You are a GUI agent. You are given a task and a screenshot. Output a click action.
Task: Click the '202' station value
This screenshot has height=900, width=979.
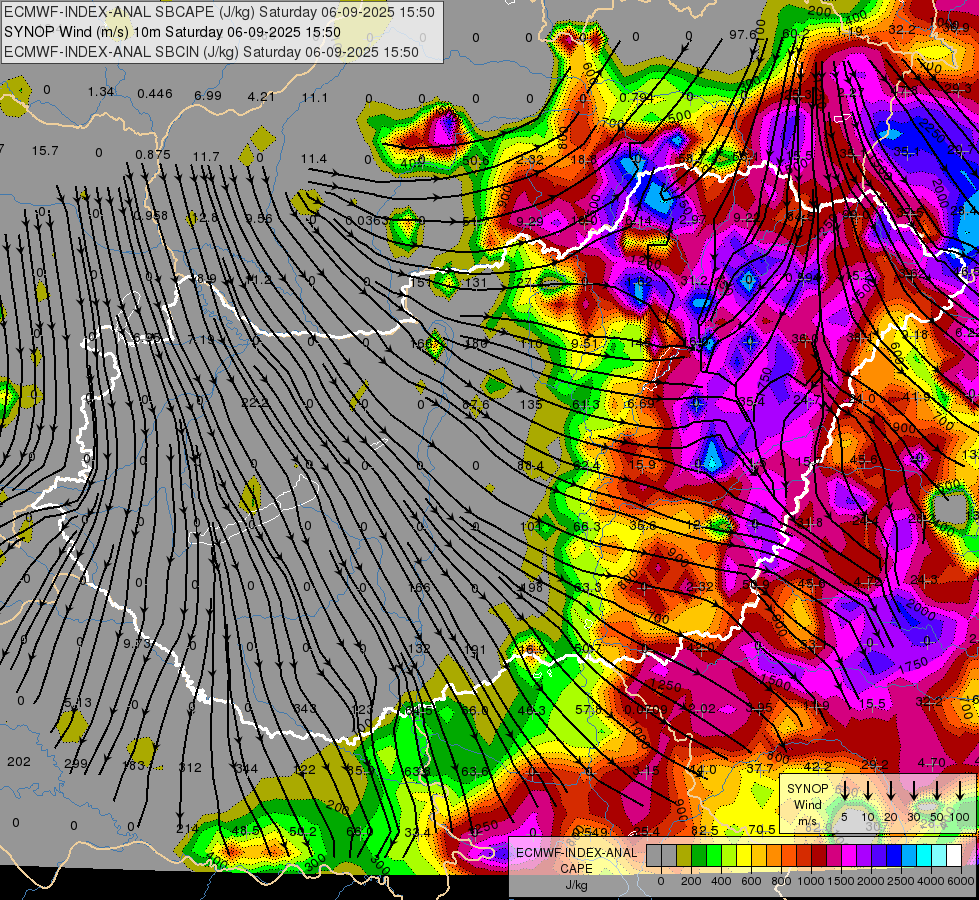18,761
